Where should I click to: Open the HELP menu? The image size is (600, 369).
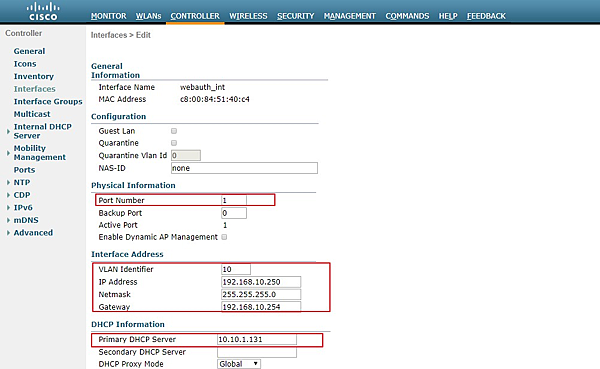(448, 16)
